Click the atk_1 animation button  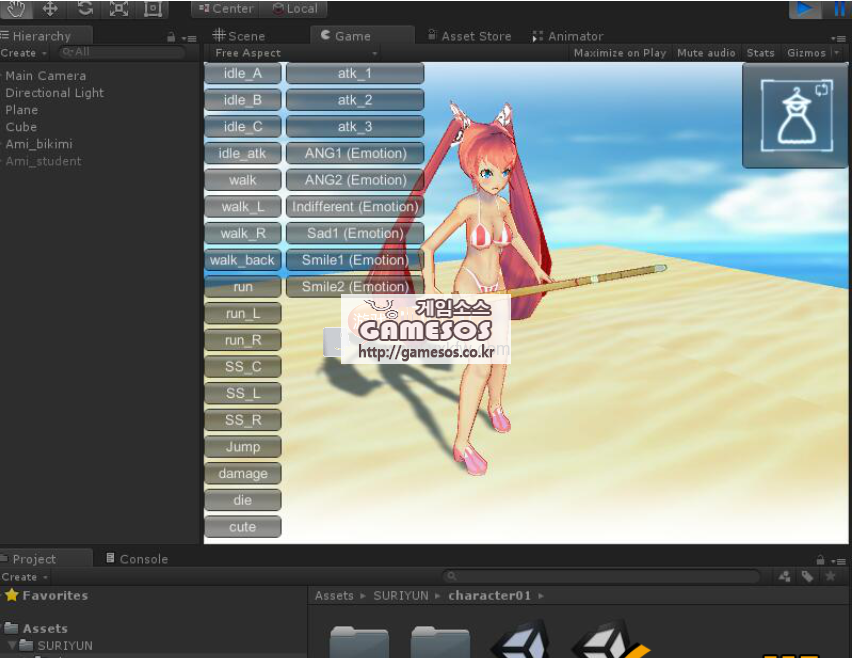pos(355,73)
